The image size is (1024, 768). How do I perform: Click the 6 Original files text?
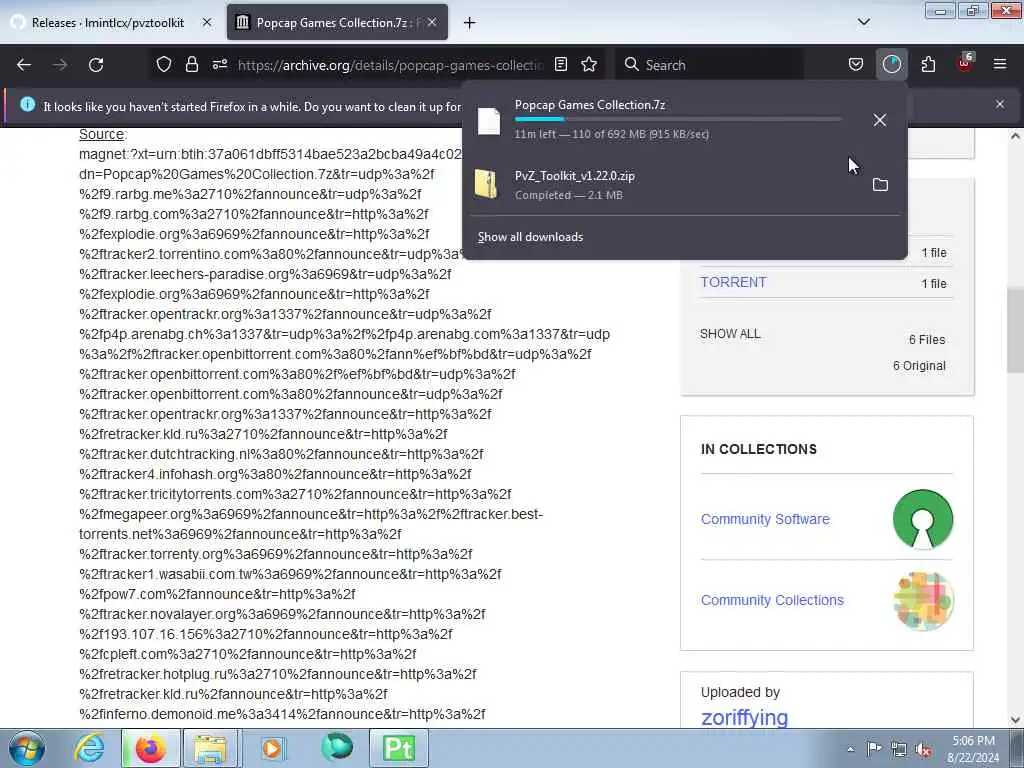[x=919, y=366]
